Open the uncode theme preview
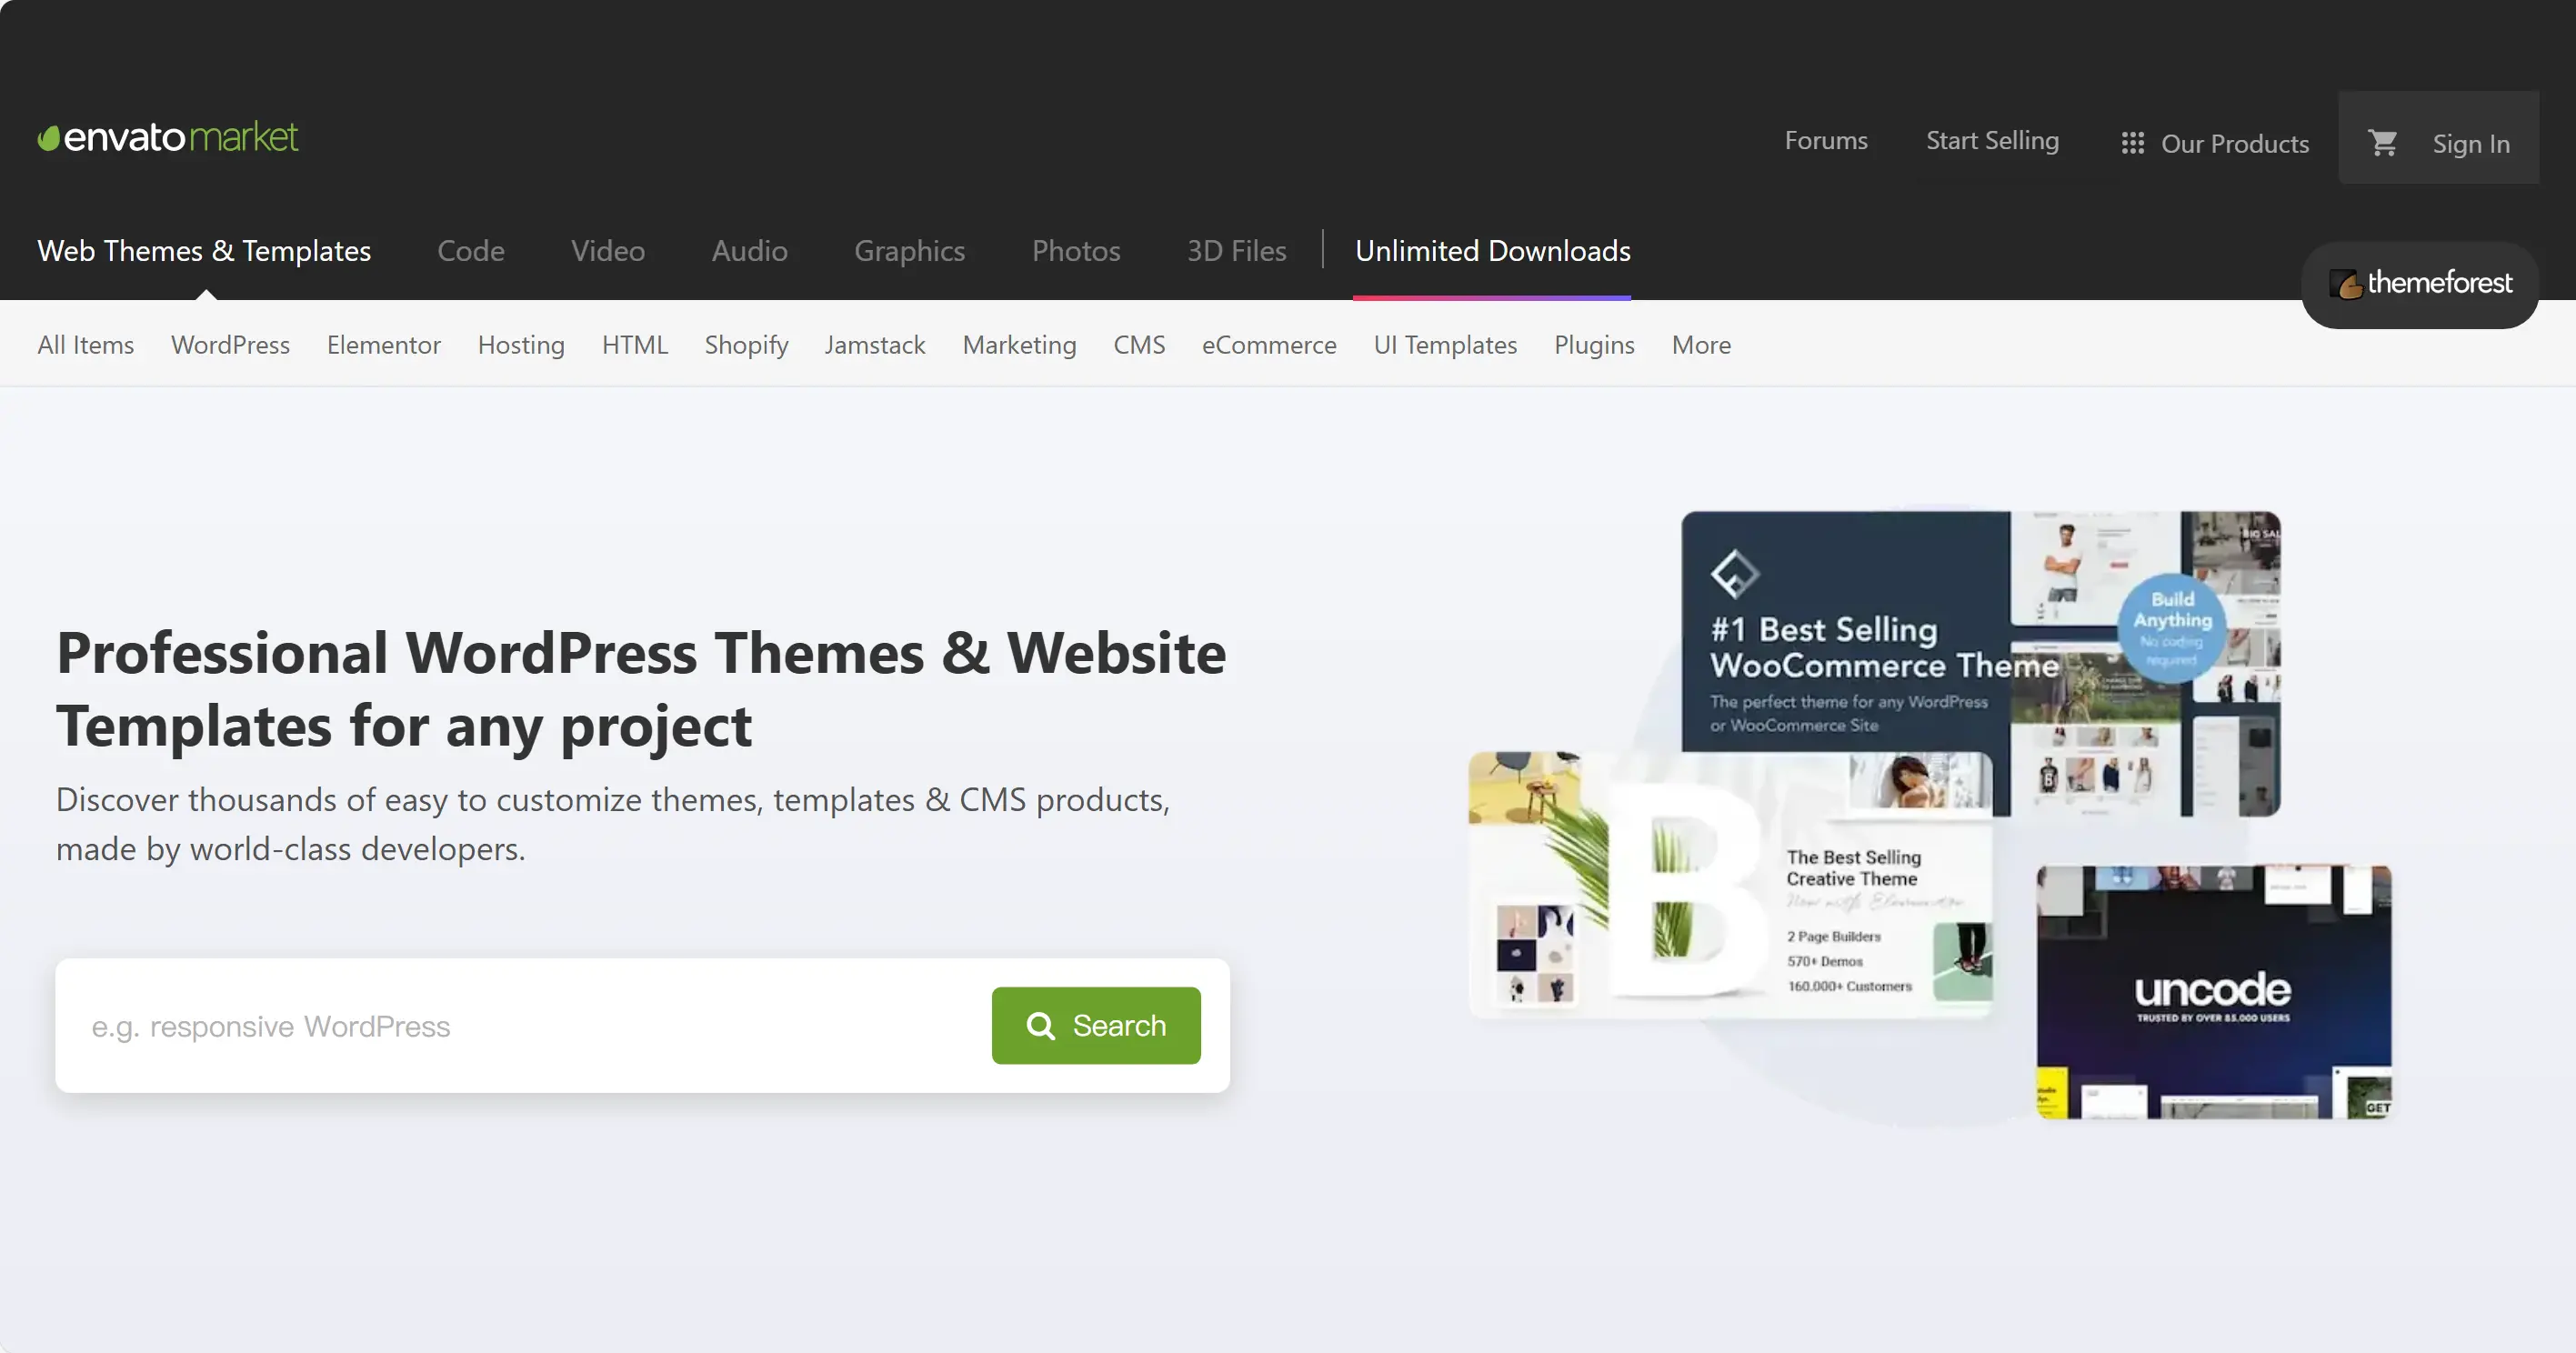2576x1353 pixels. pos(2213,992)
